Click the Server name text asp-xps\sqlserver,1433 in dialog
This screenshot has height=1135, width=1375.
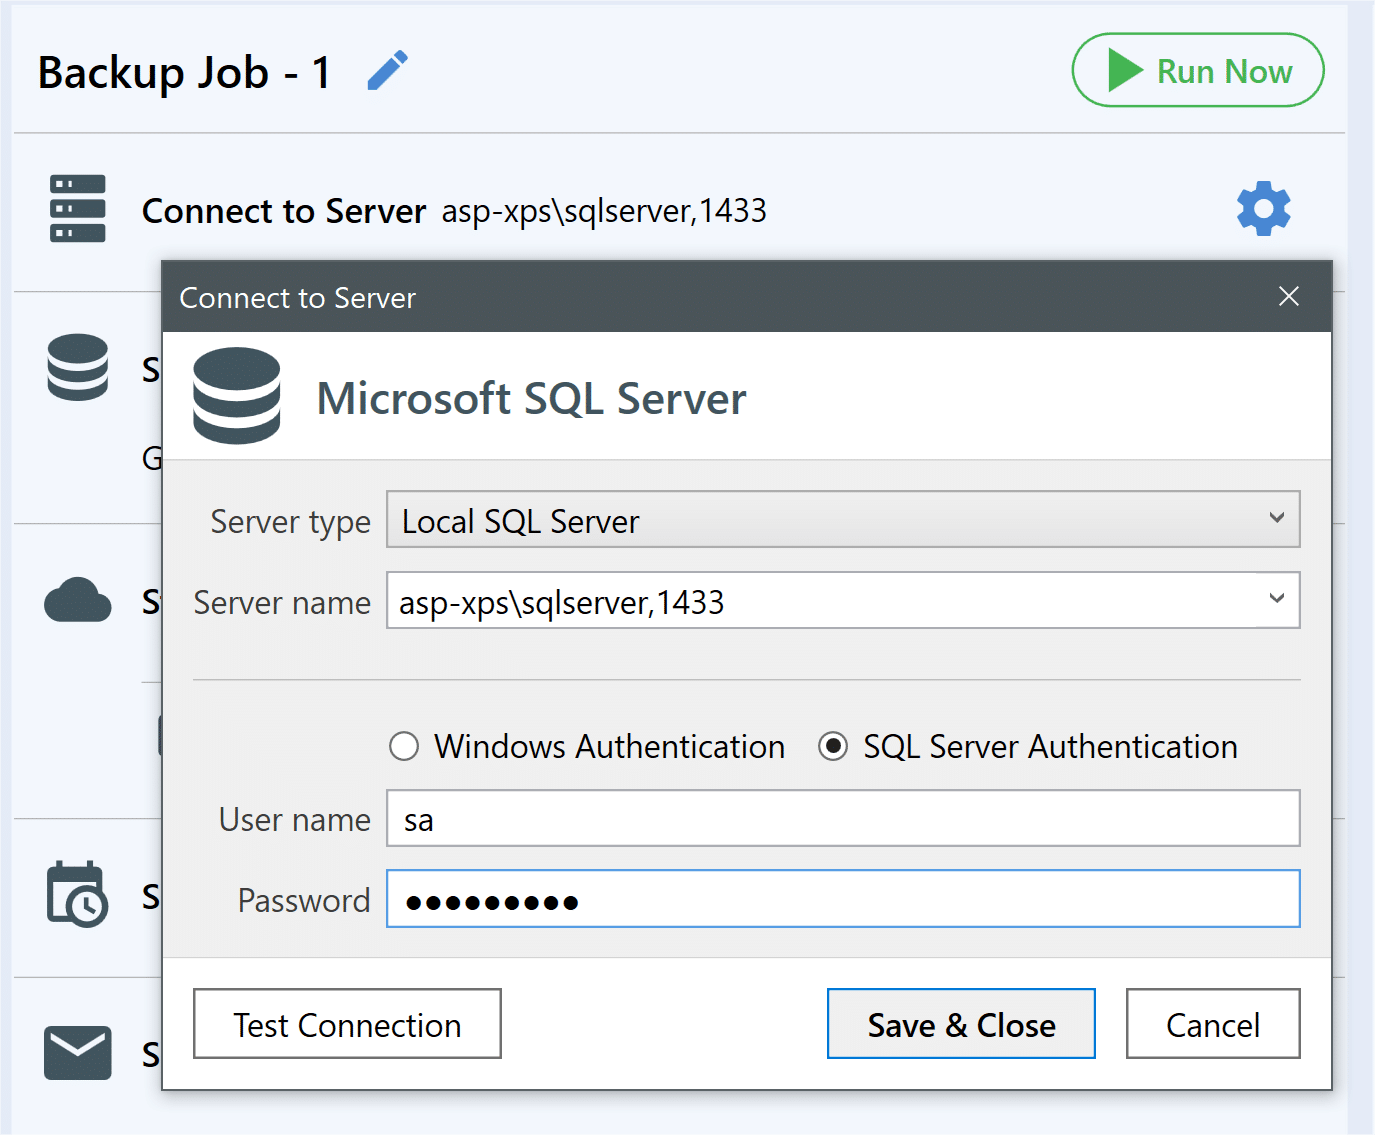(561, 602)
